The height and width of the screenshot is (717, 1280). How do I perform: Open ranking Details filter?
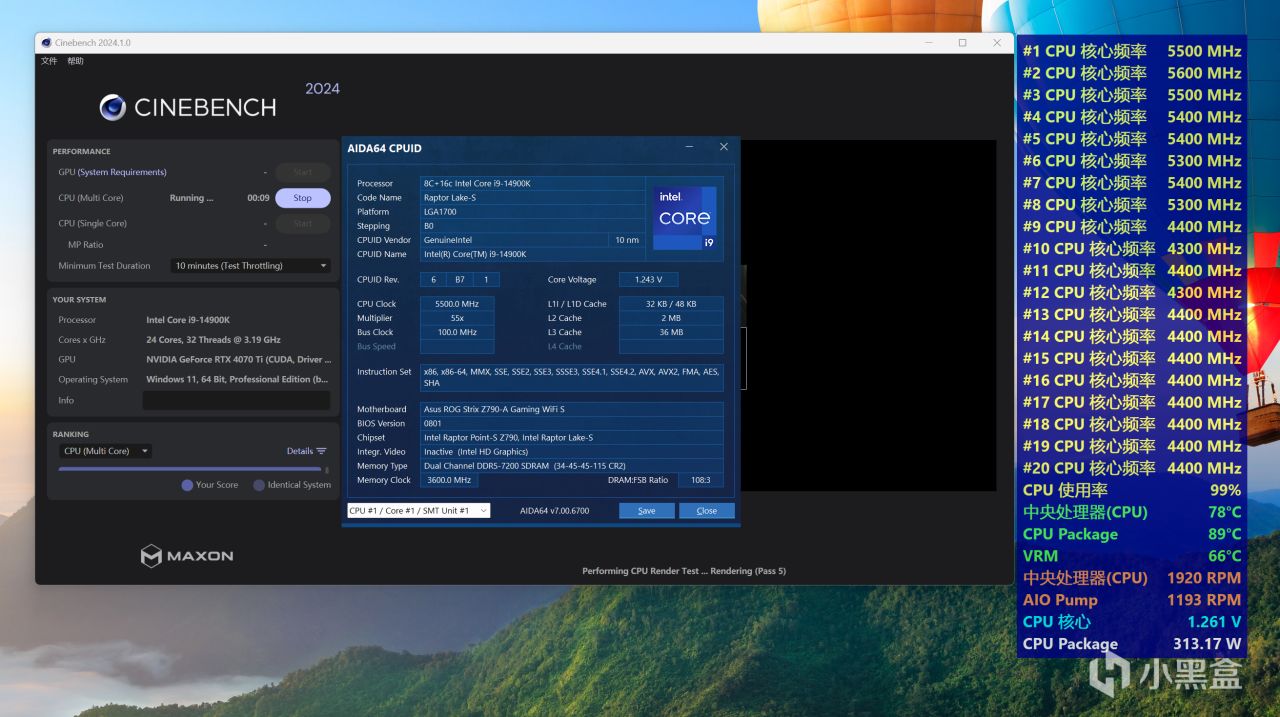click(306, 451)
